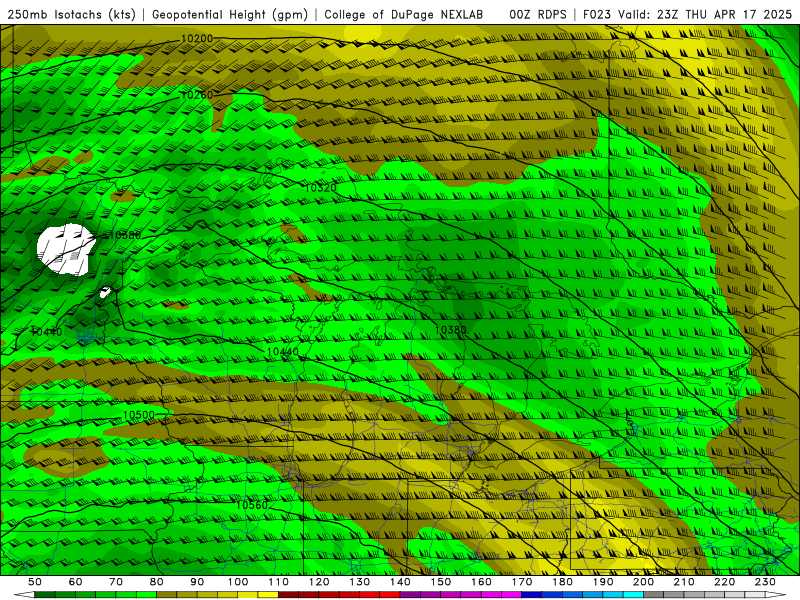The height and width of the screenshot is (600, 800).
Task: Click the 180 value on the colorbar scale
Action: tap(562, 582)
